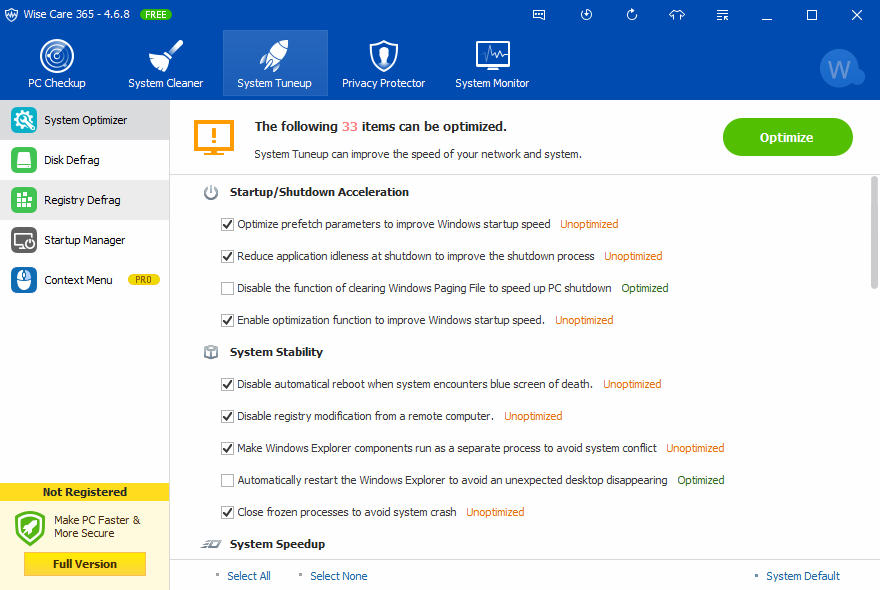Click the feedback message icon in title bar
This screenshot has height=590, width=880.
539,15
